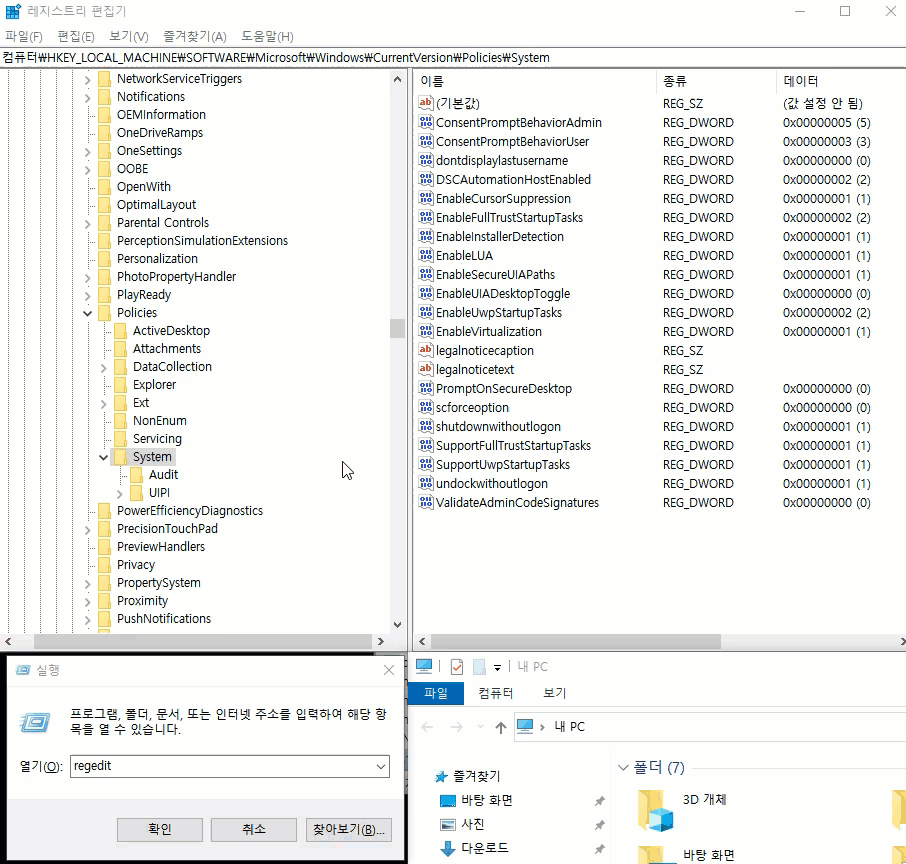This screenshot has width=906, height=864.
Task: Click the 이름 column header
Action: [x=535, y=81]
